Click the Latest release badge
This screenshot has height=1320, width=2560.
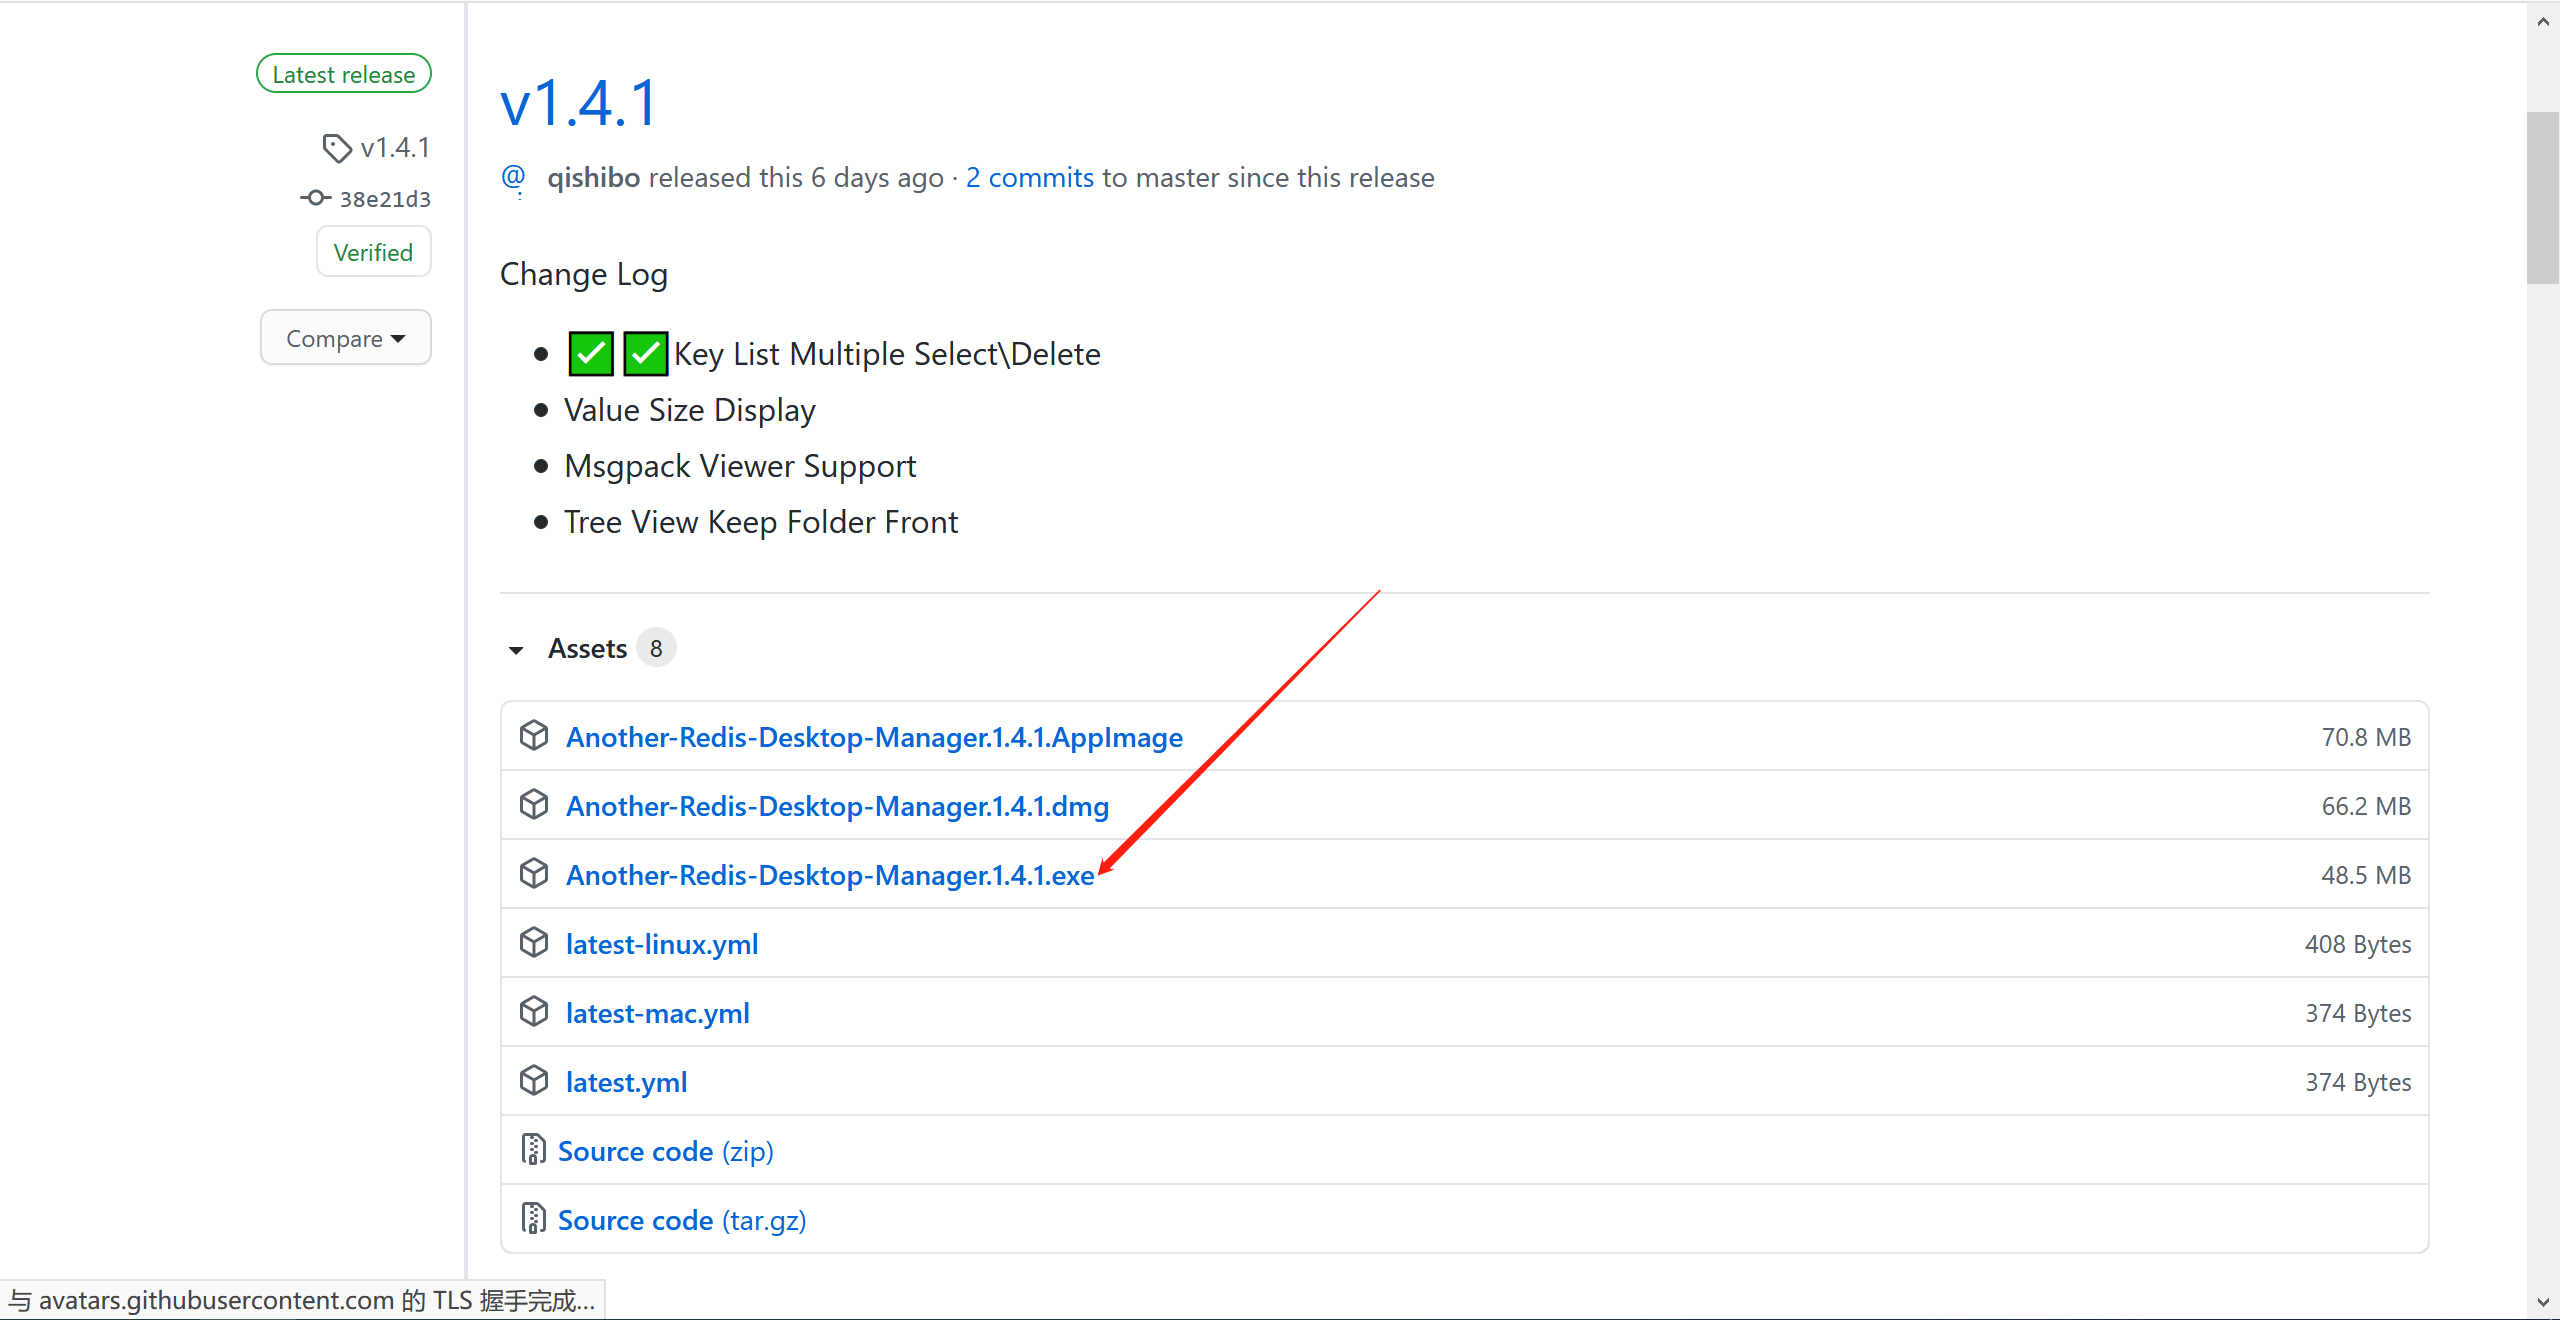click(x=344, y=74)
